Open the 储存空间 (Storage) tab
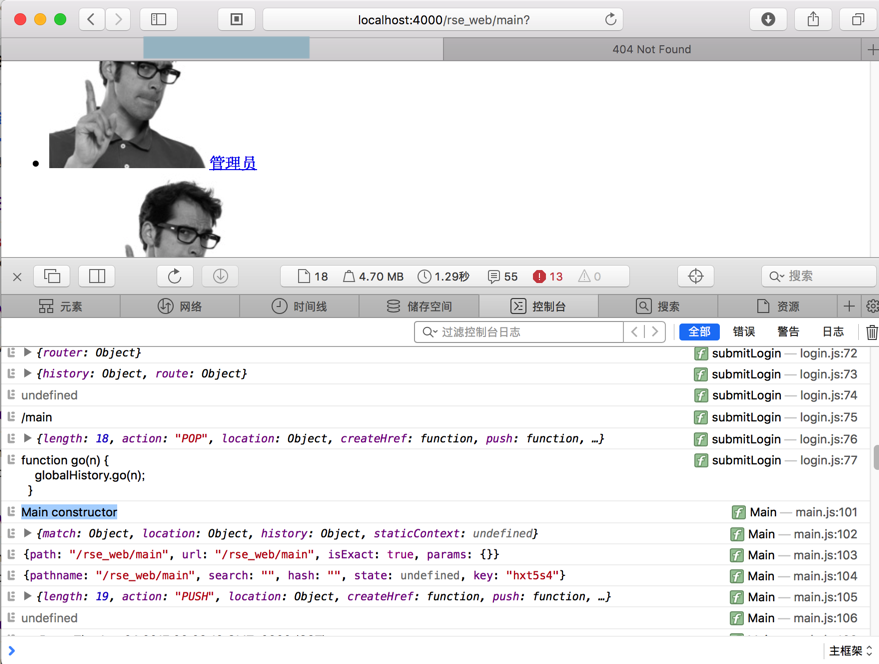The width and height of the screenshot is (879, 664). pyautogui.click(x=419, y=306)
